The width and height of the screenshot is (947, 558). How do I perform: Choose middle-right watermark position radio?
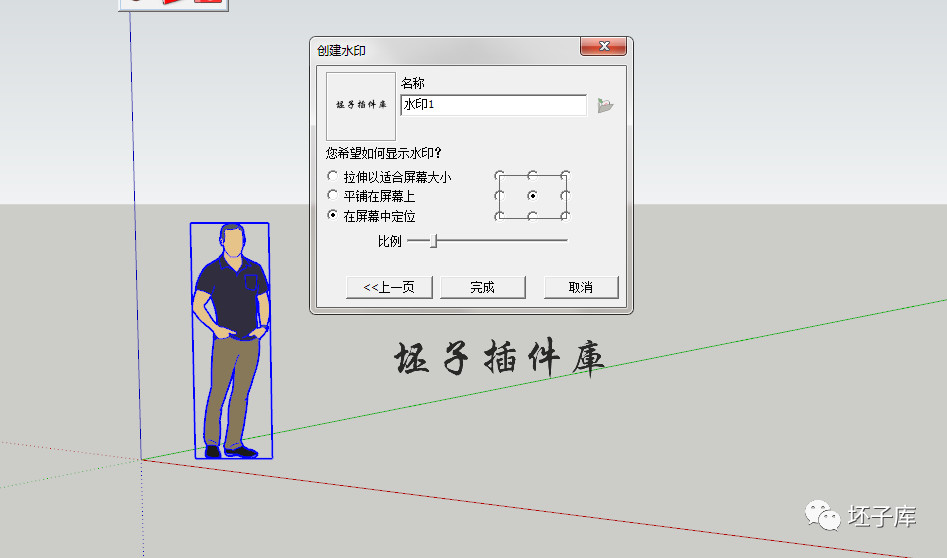(565, 196)
